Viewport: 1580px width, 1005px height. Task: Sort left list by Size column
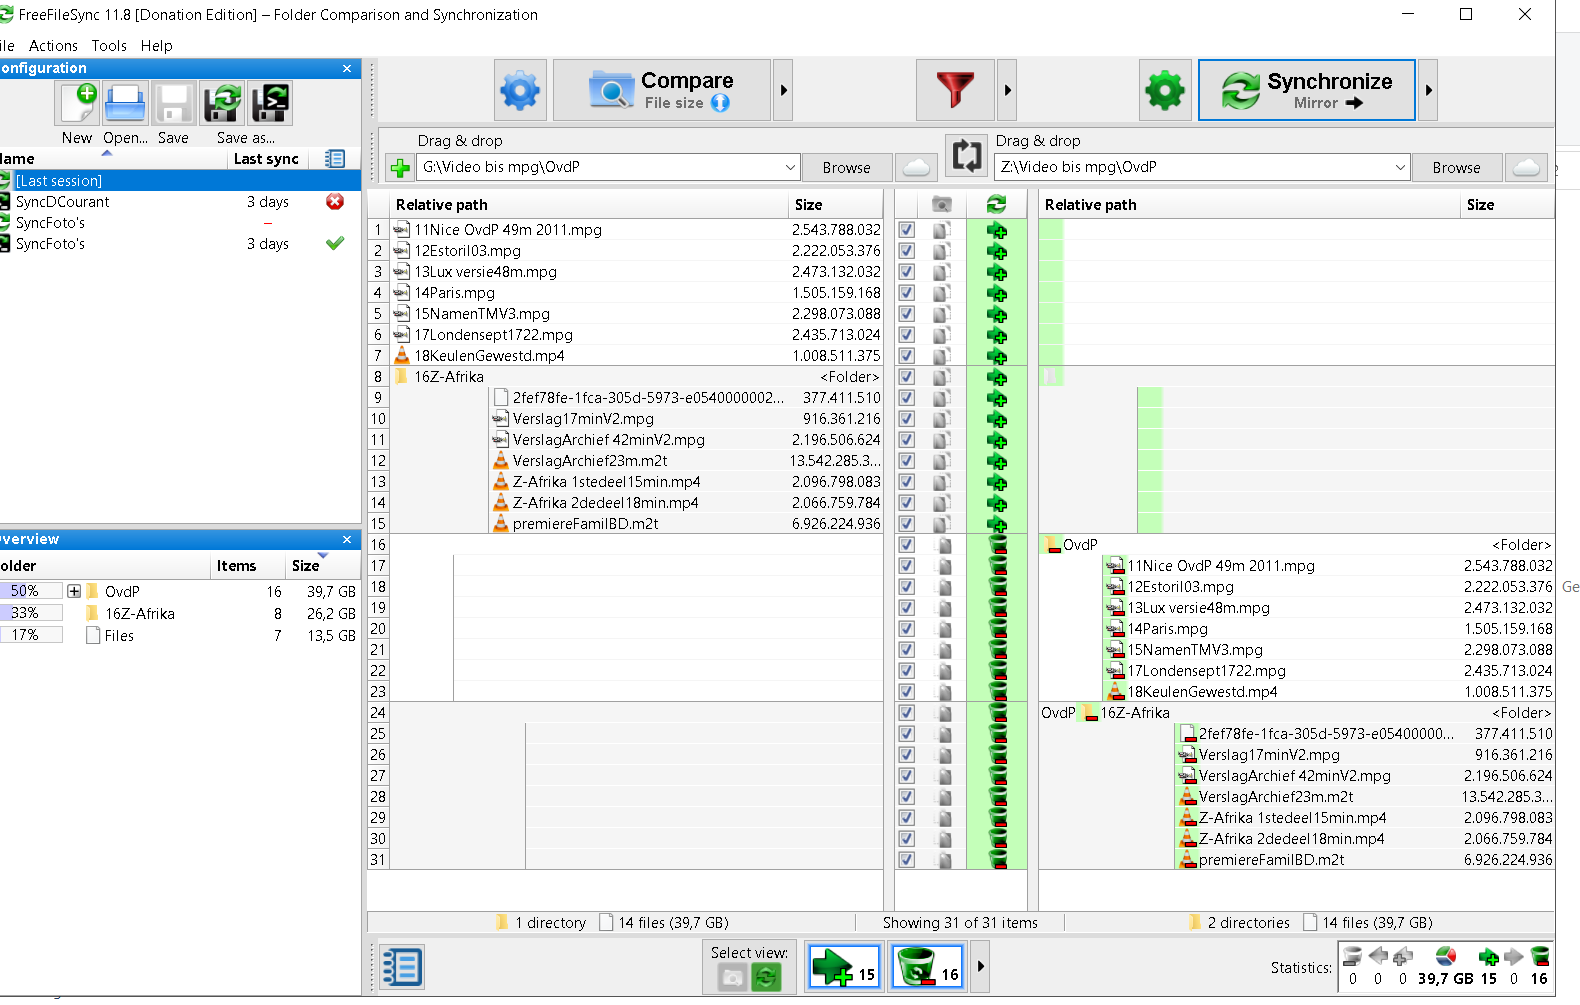836,204
